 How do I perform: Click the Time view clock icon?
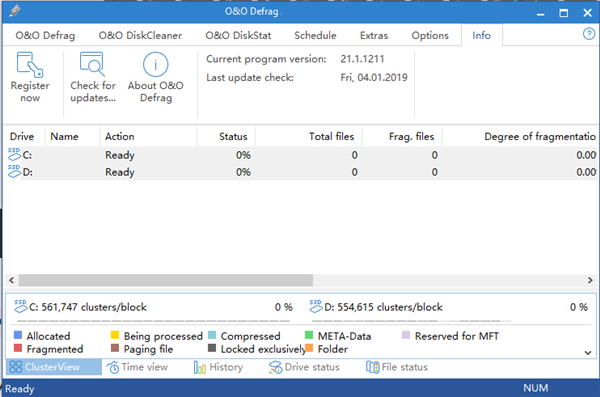[113, 367]
